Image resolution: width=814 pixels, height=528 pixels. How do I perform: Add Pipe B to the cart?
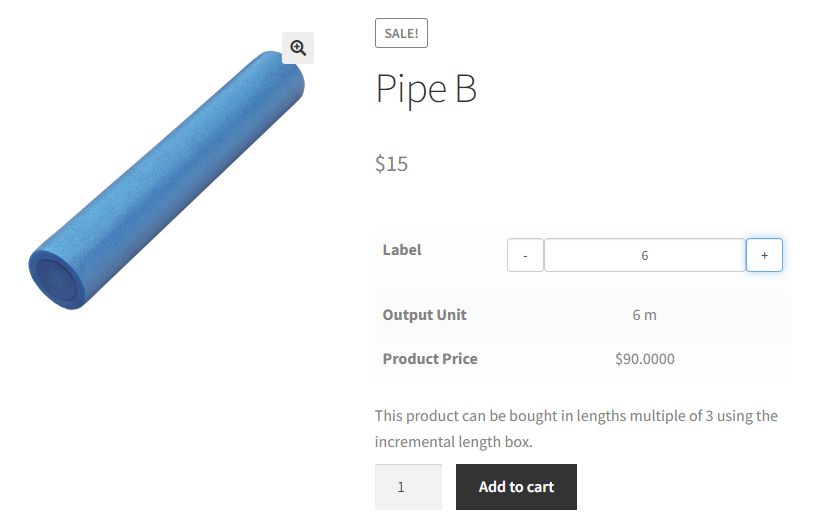pyautogui.click(x=516, y=487)
